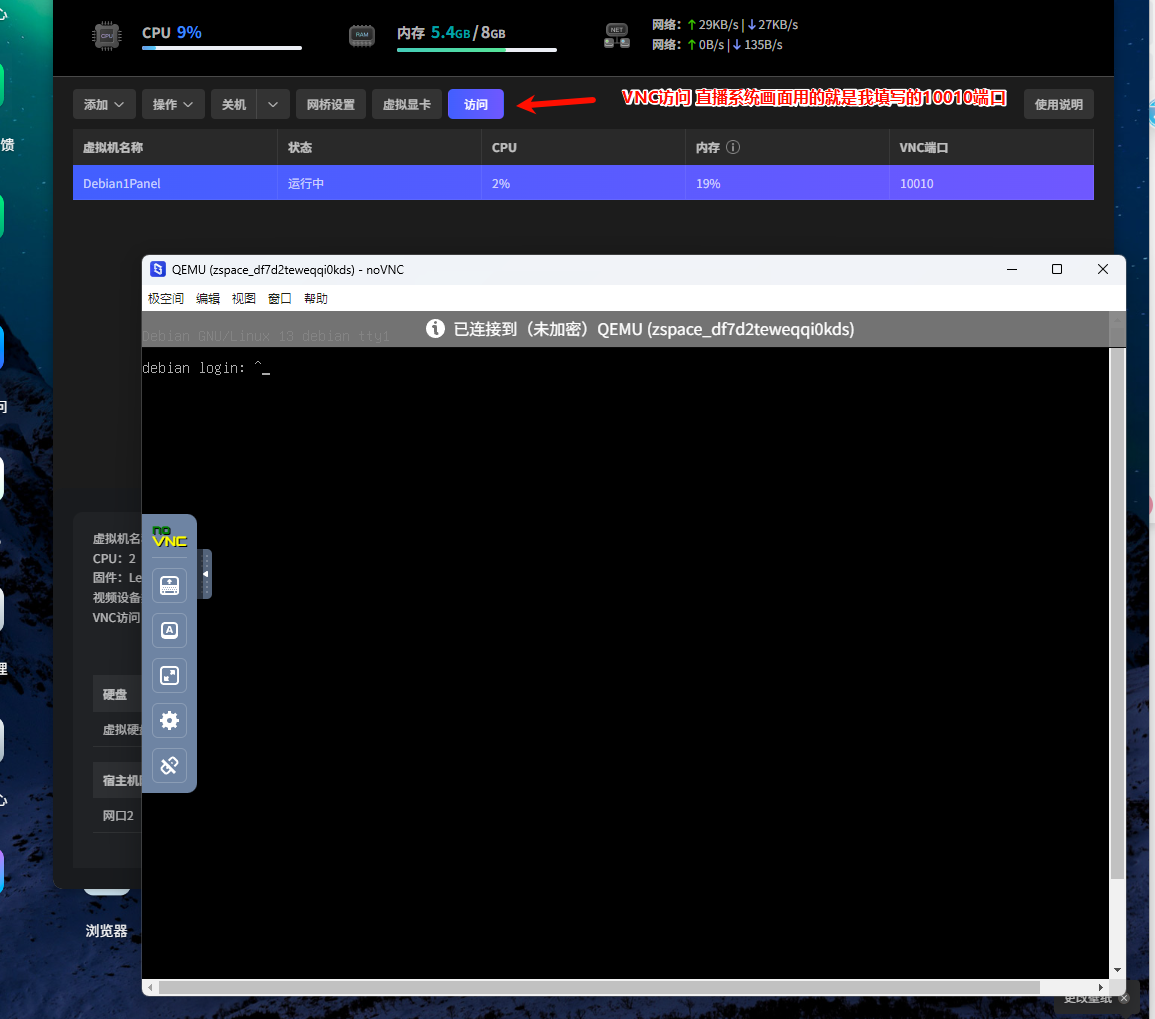Viewport: 1155px width, 1019px height.
Task: Click the noVNC logo
Action: click(x=169, y=537)
